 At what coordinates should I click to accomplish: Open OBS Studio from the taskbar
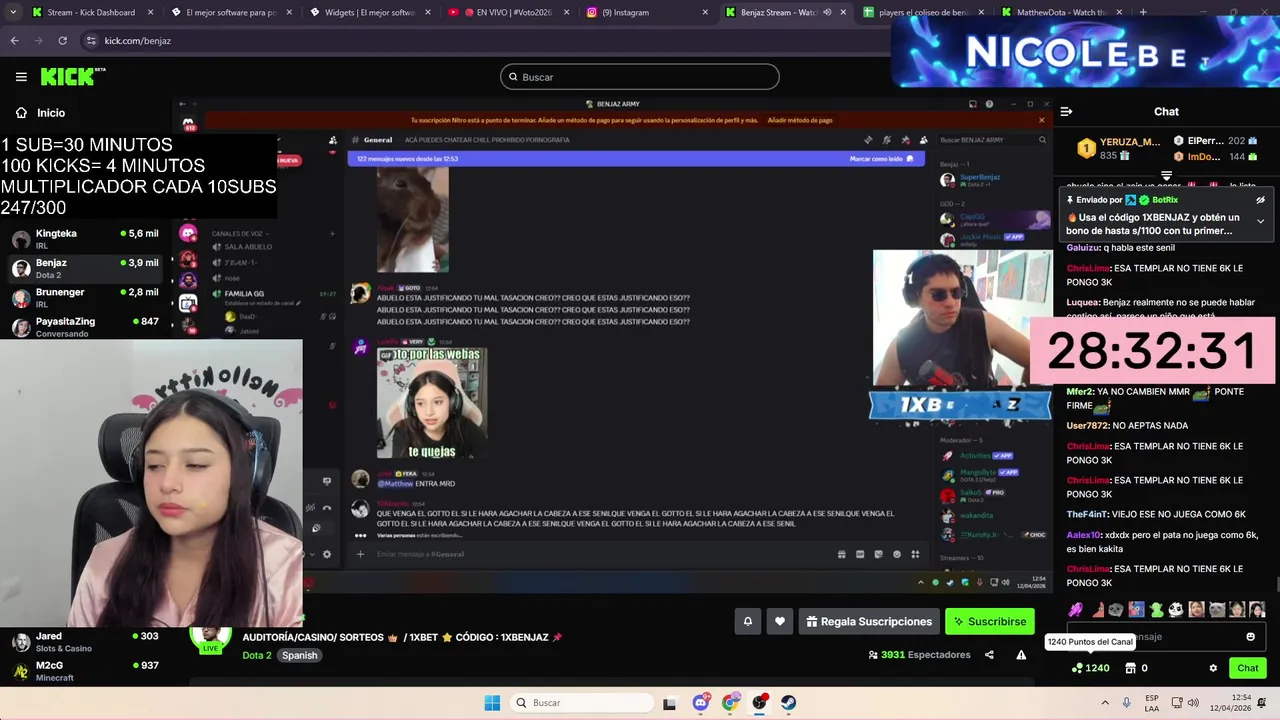point(760,703)
